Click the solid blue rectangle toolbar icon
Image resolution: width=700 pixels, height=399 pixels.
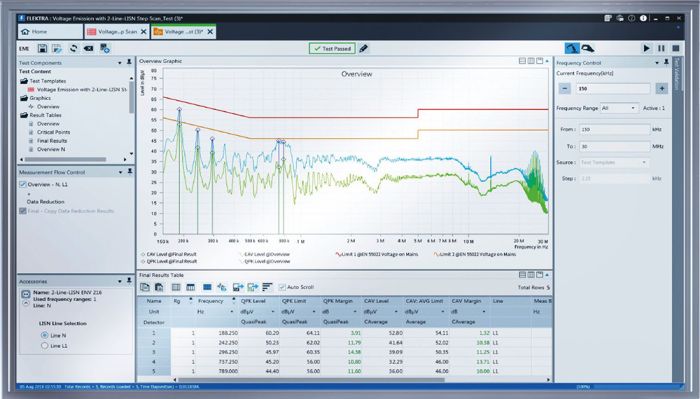point(207,287)
